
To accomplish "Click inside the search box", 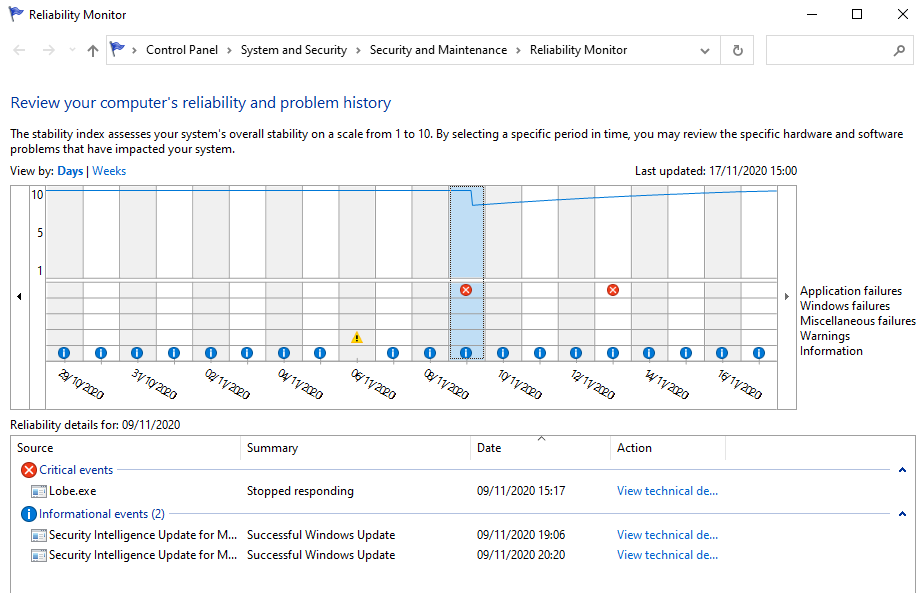I will pyautogui.click(x=830, y=50).
